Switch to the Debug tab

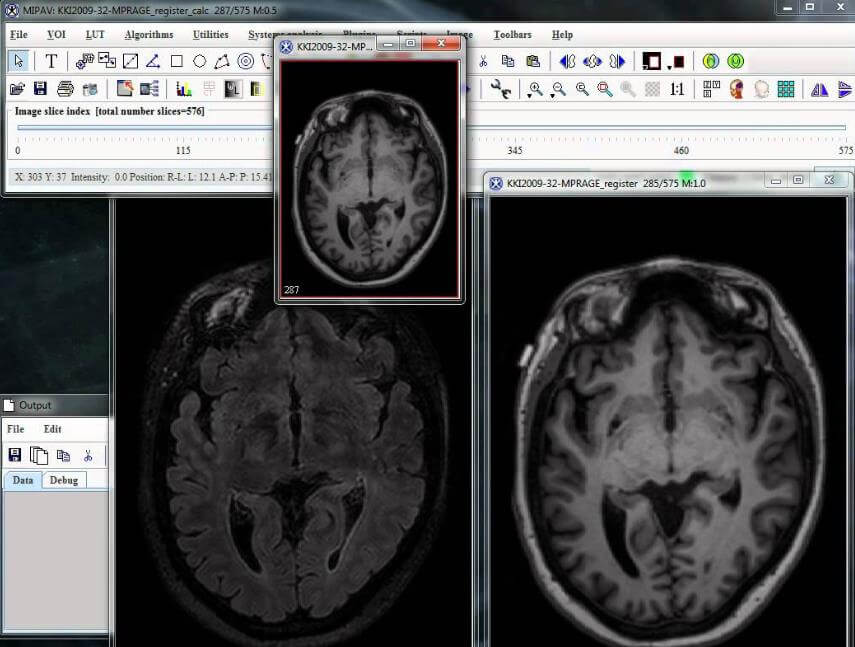pos(64,480)
